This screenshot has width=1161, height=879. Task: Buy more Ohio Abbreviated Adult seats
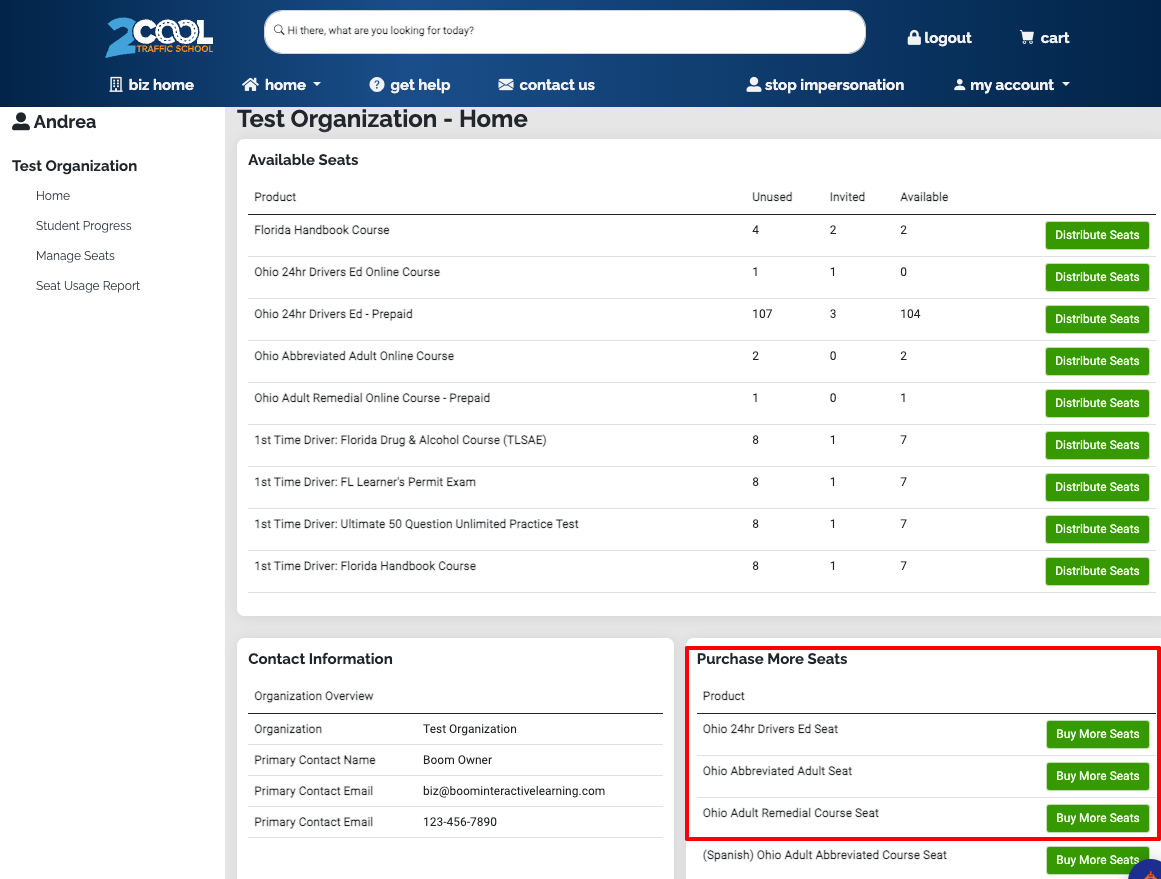pyautogui.click(x=1097, y=776)
